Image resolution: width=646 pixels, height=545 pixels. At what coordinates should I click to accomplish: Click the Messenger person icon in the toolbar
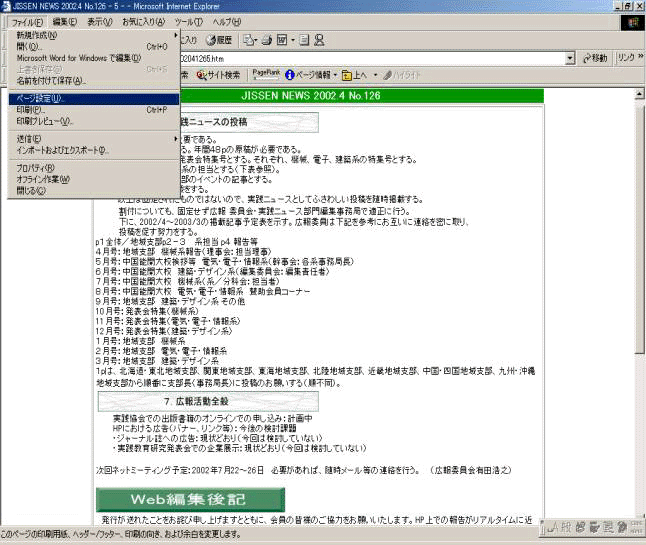tap(319, 40)
